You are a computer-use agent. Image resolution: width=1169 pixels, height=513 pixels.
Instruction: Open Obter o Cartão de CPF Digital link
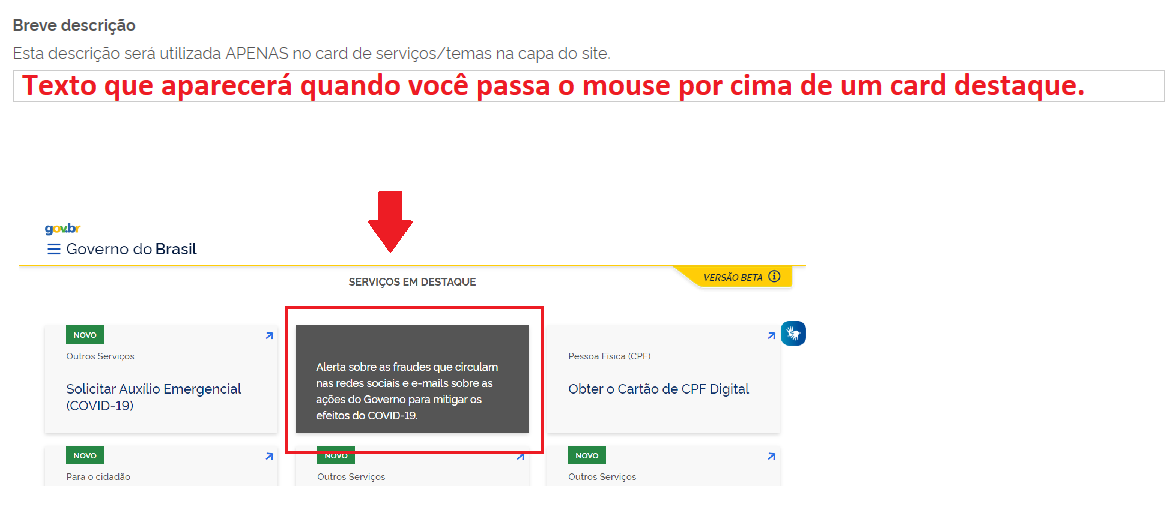click(658, 388)
